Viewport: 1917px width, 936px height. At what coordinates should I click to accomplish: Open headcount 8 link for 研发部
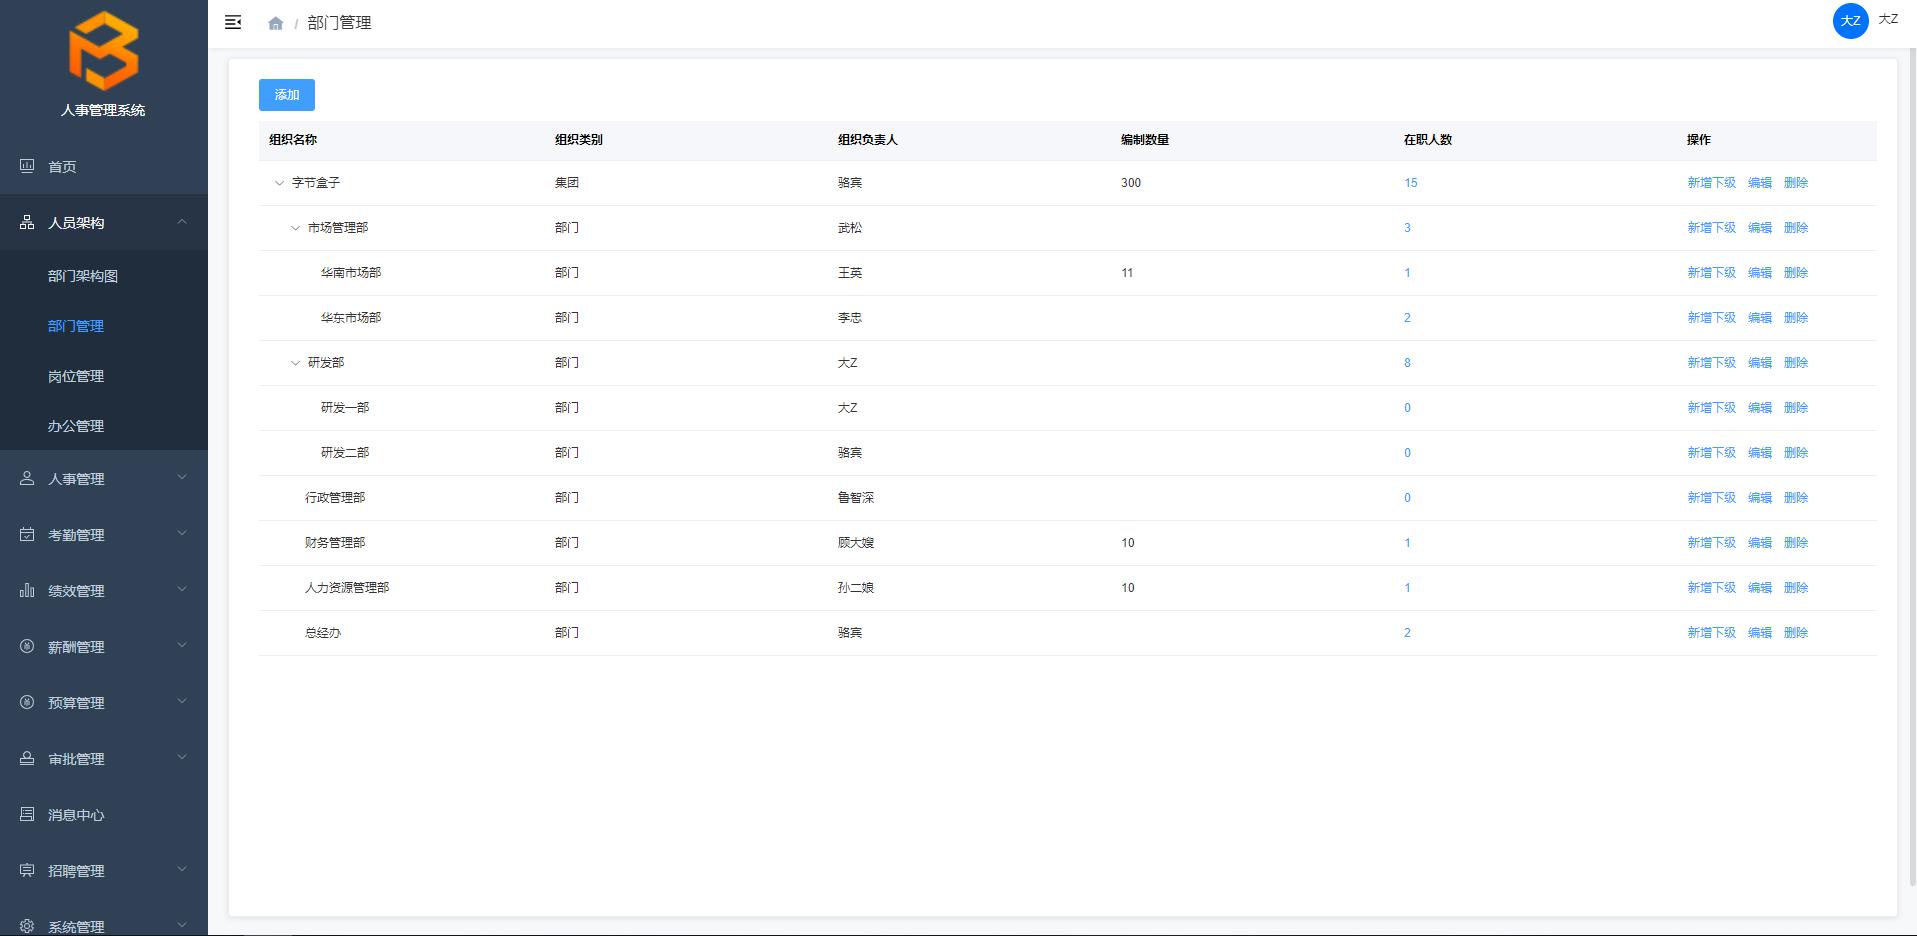(x=1407, y=363)
